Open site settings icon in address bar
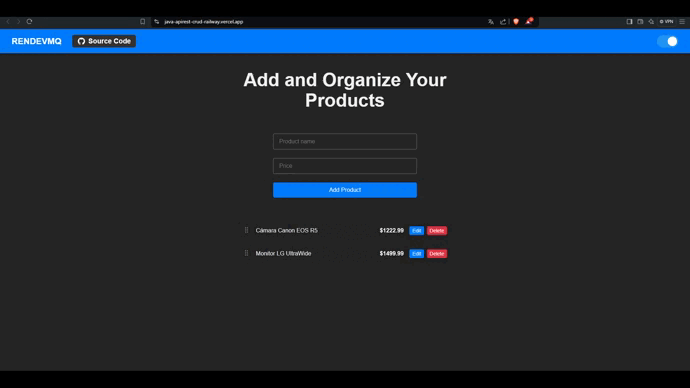The height and width of the screenshot is (388, 690). pos(157,22)
